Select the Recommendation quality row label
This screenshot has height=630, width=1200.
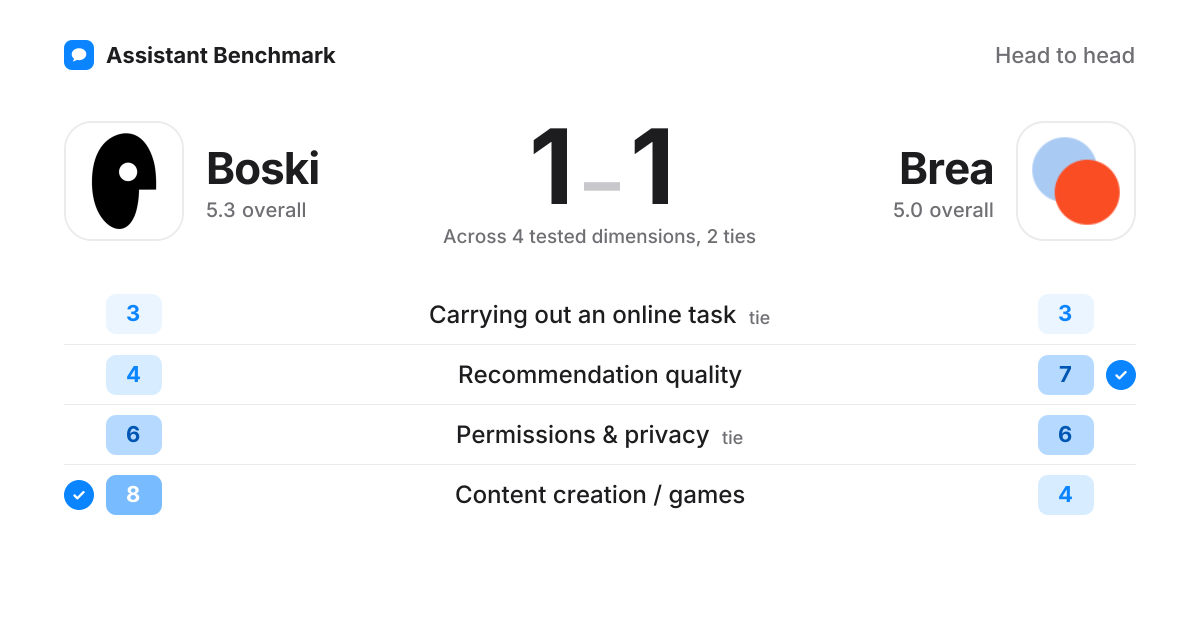click(600, 375)
